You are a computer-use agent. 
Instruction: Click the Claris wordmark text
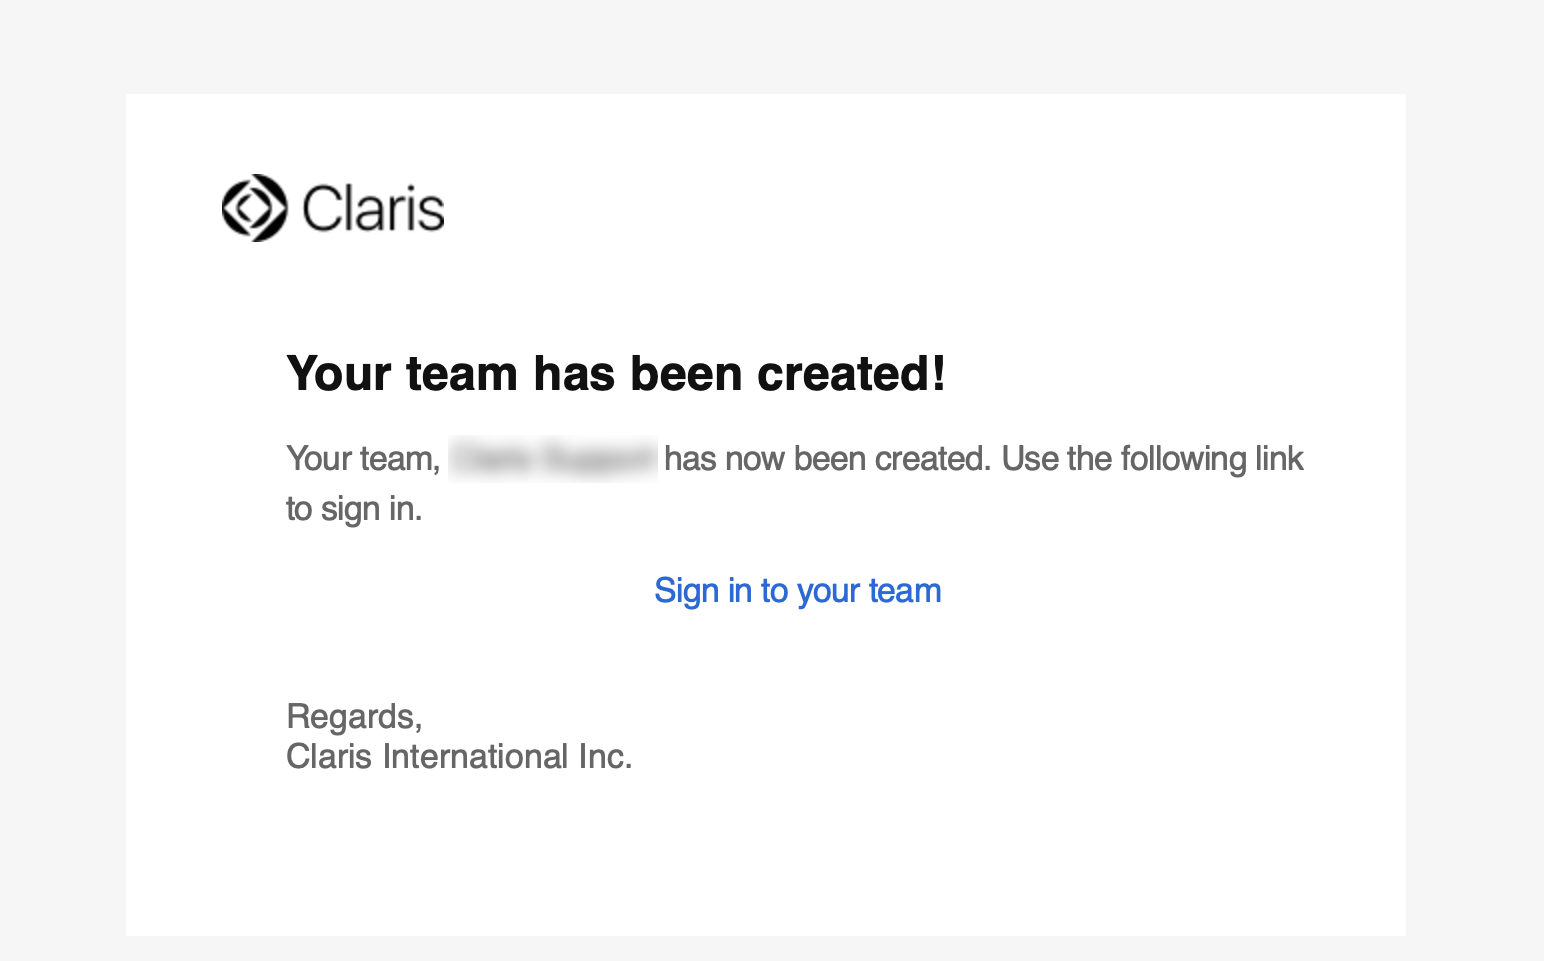(373, 209)
